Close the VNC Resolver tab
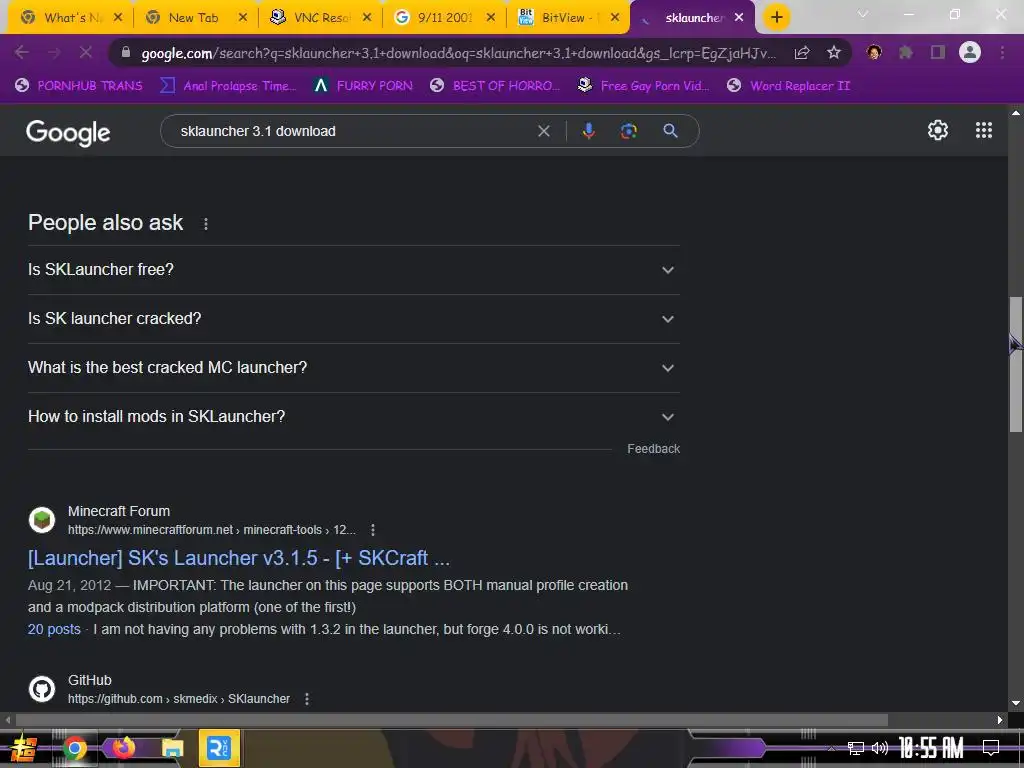The height and width of the screenshot is (768, 1024). pos(367,18)
